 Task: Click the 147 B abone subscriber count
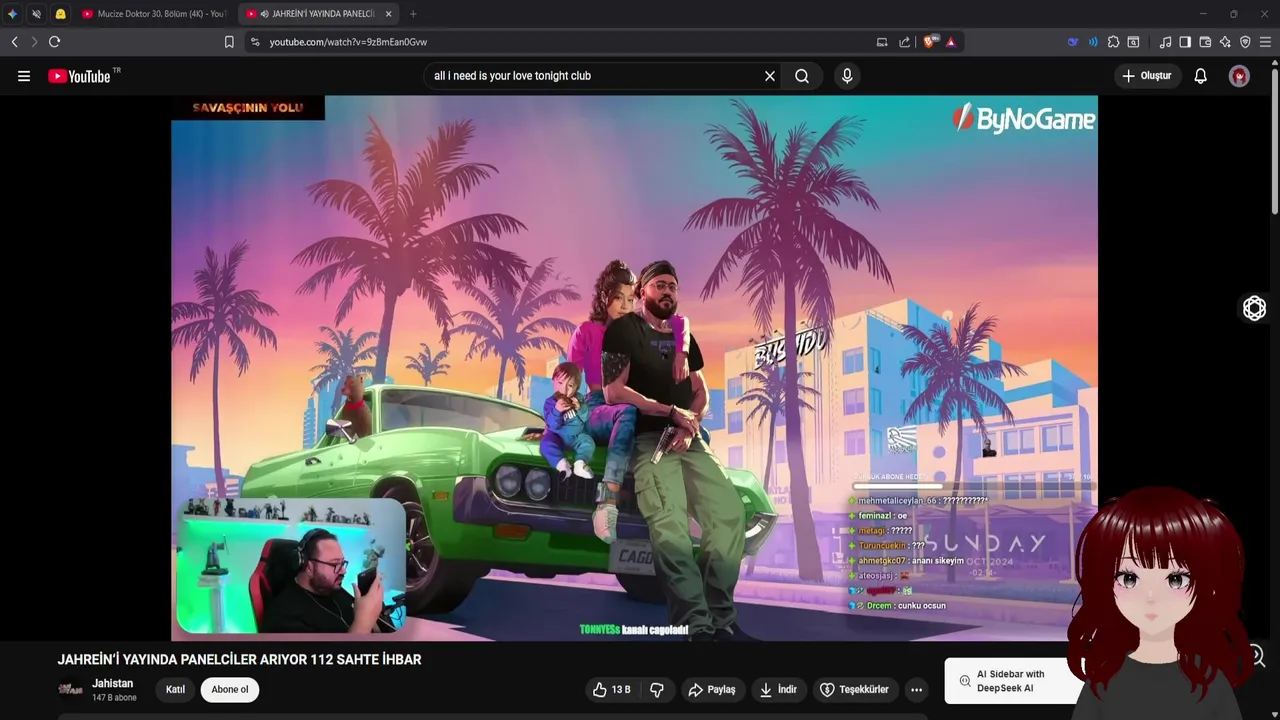(114, 697)
